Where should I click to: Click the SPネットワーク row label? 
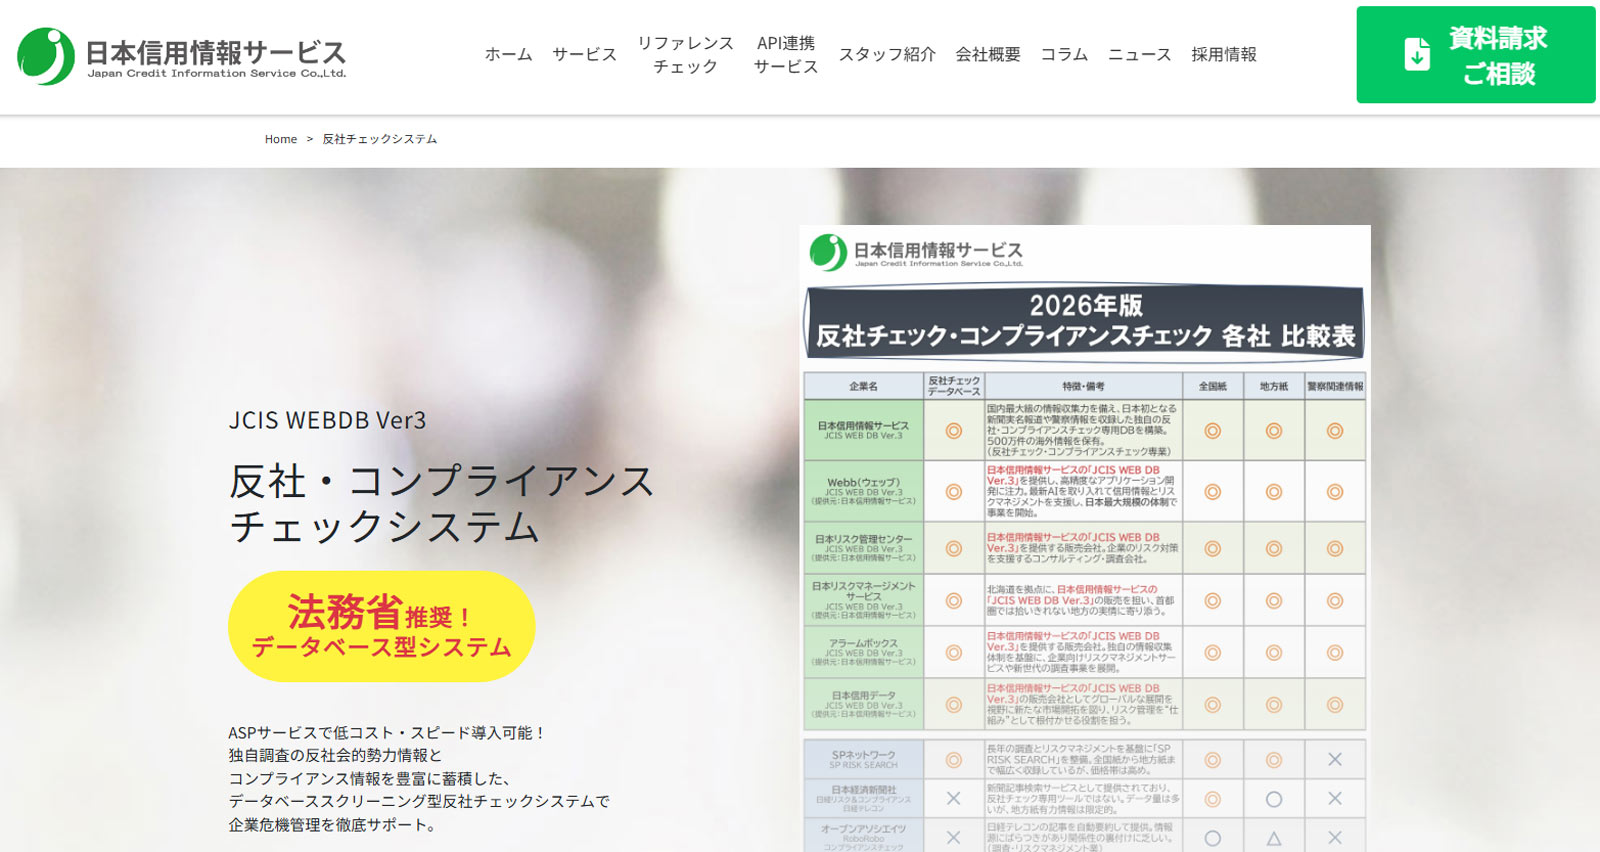click(863, 759)
